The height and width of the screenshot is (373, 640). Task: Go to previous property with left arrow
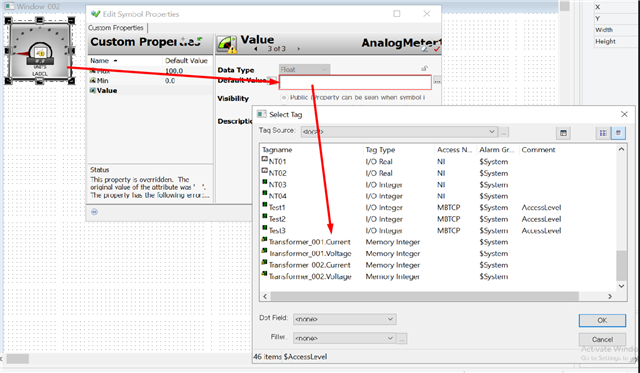256,49
